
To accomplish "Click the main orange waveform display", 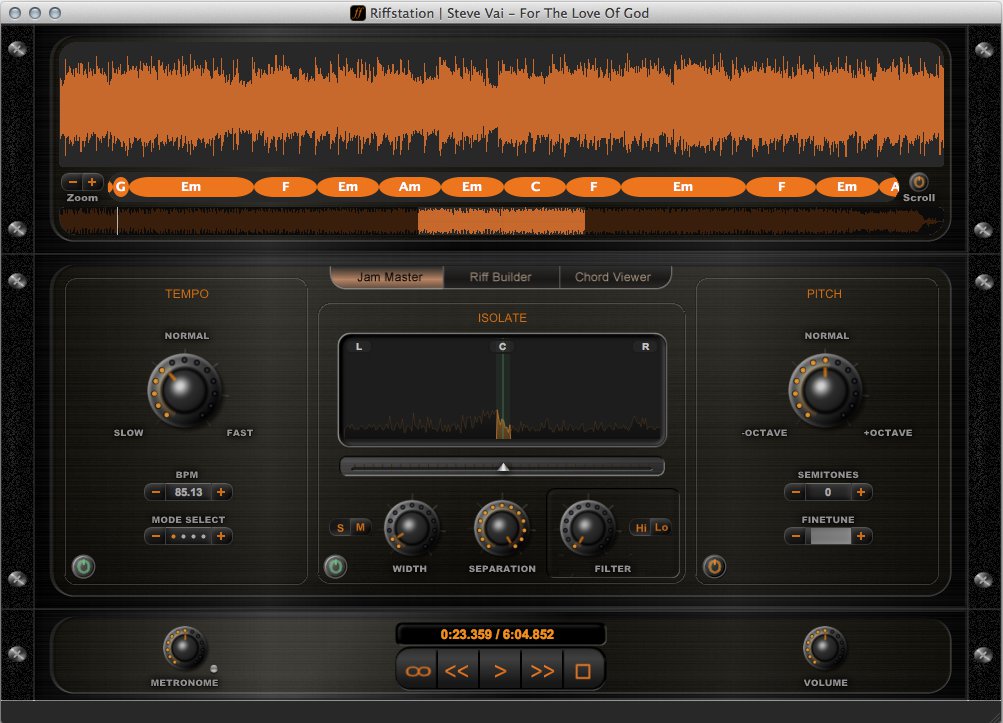I will pos(502,106).
